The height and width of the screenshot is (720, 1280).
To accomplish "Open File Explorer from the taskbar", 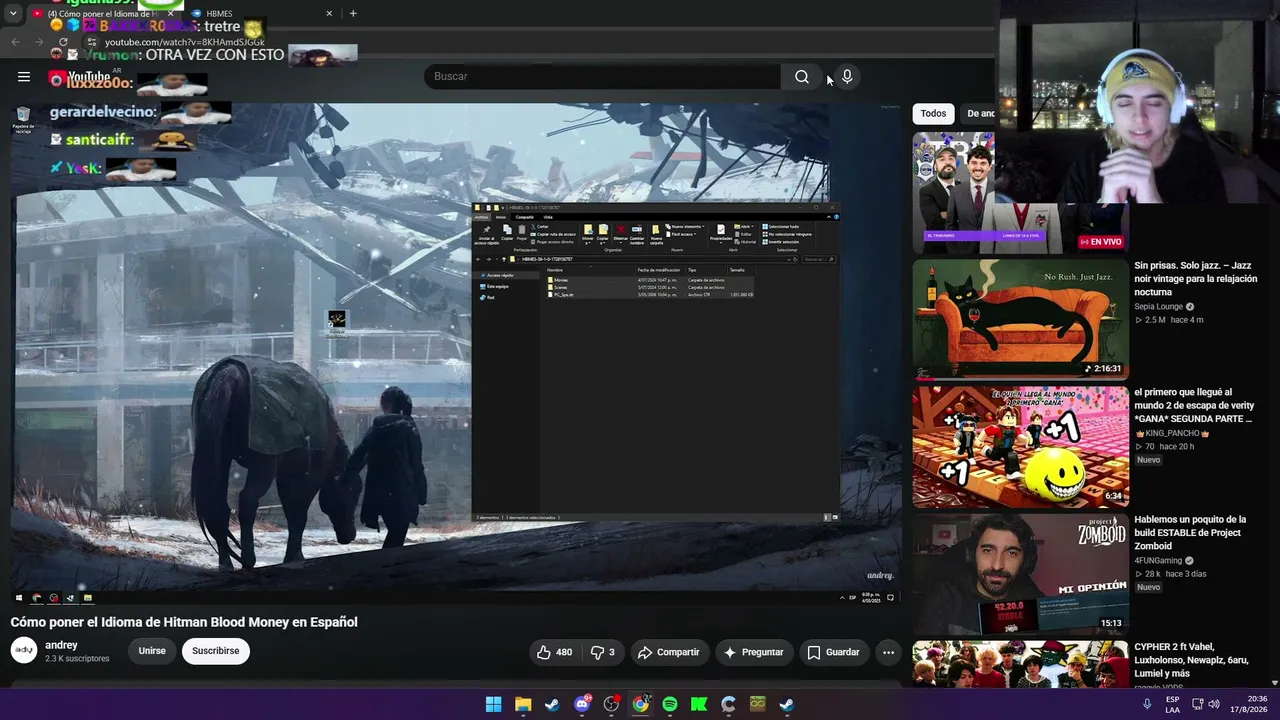I will point(523,704).
